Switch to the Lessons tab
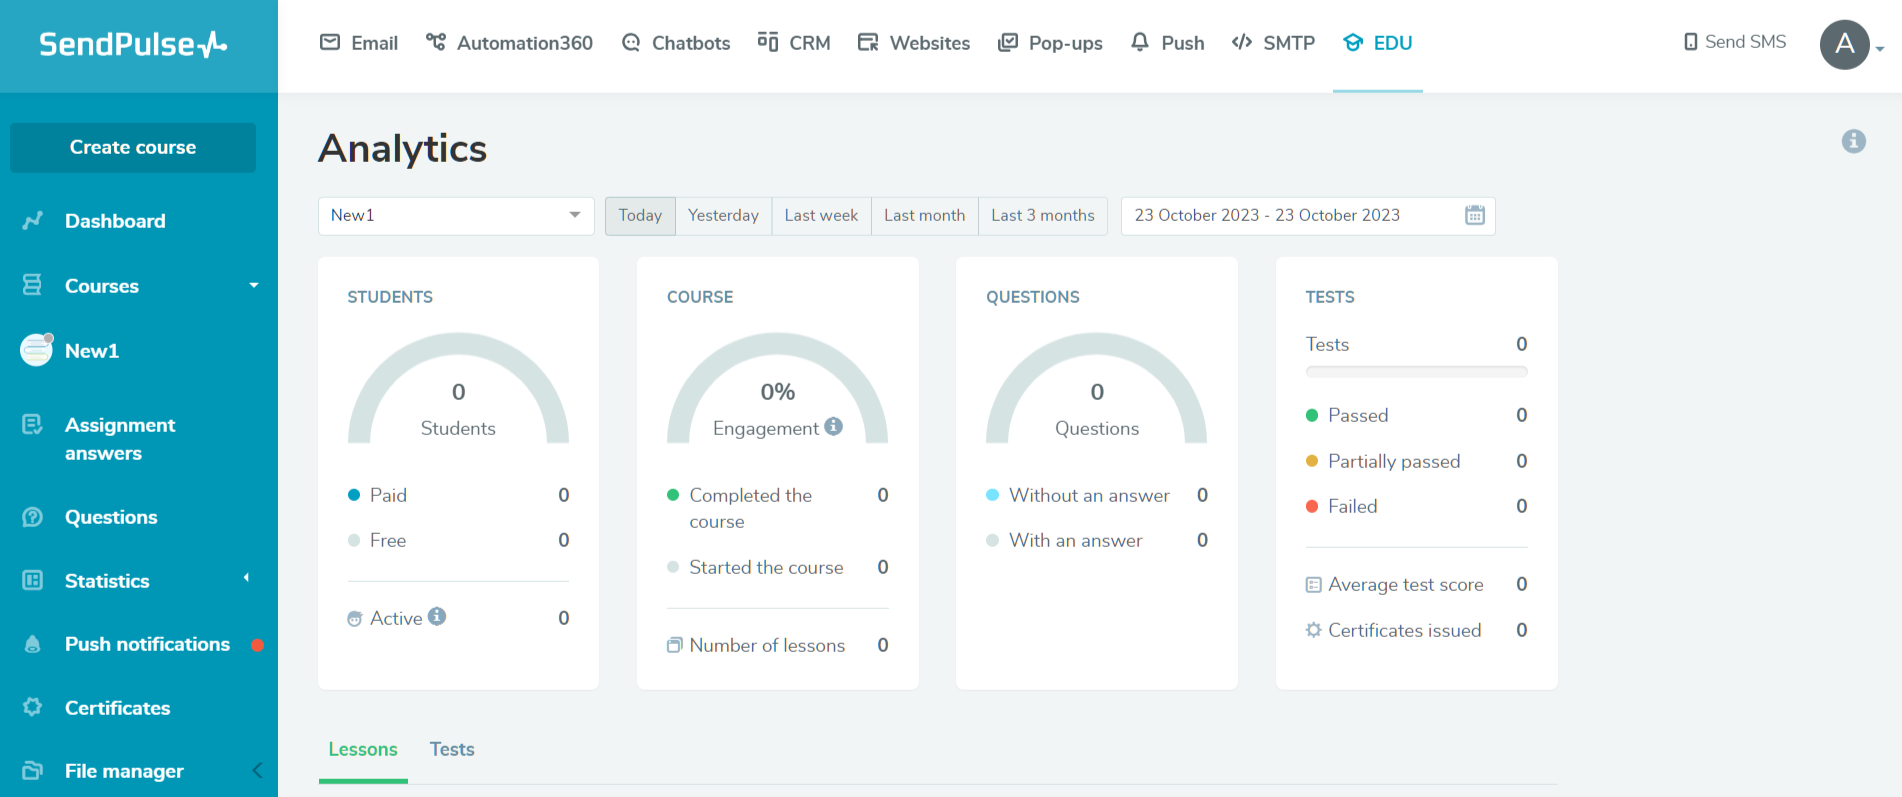The image size is (1902, 797). [363, 749]
